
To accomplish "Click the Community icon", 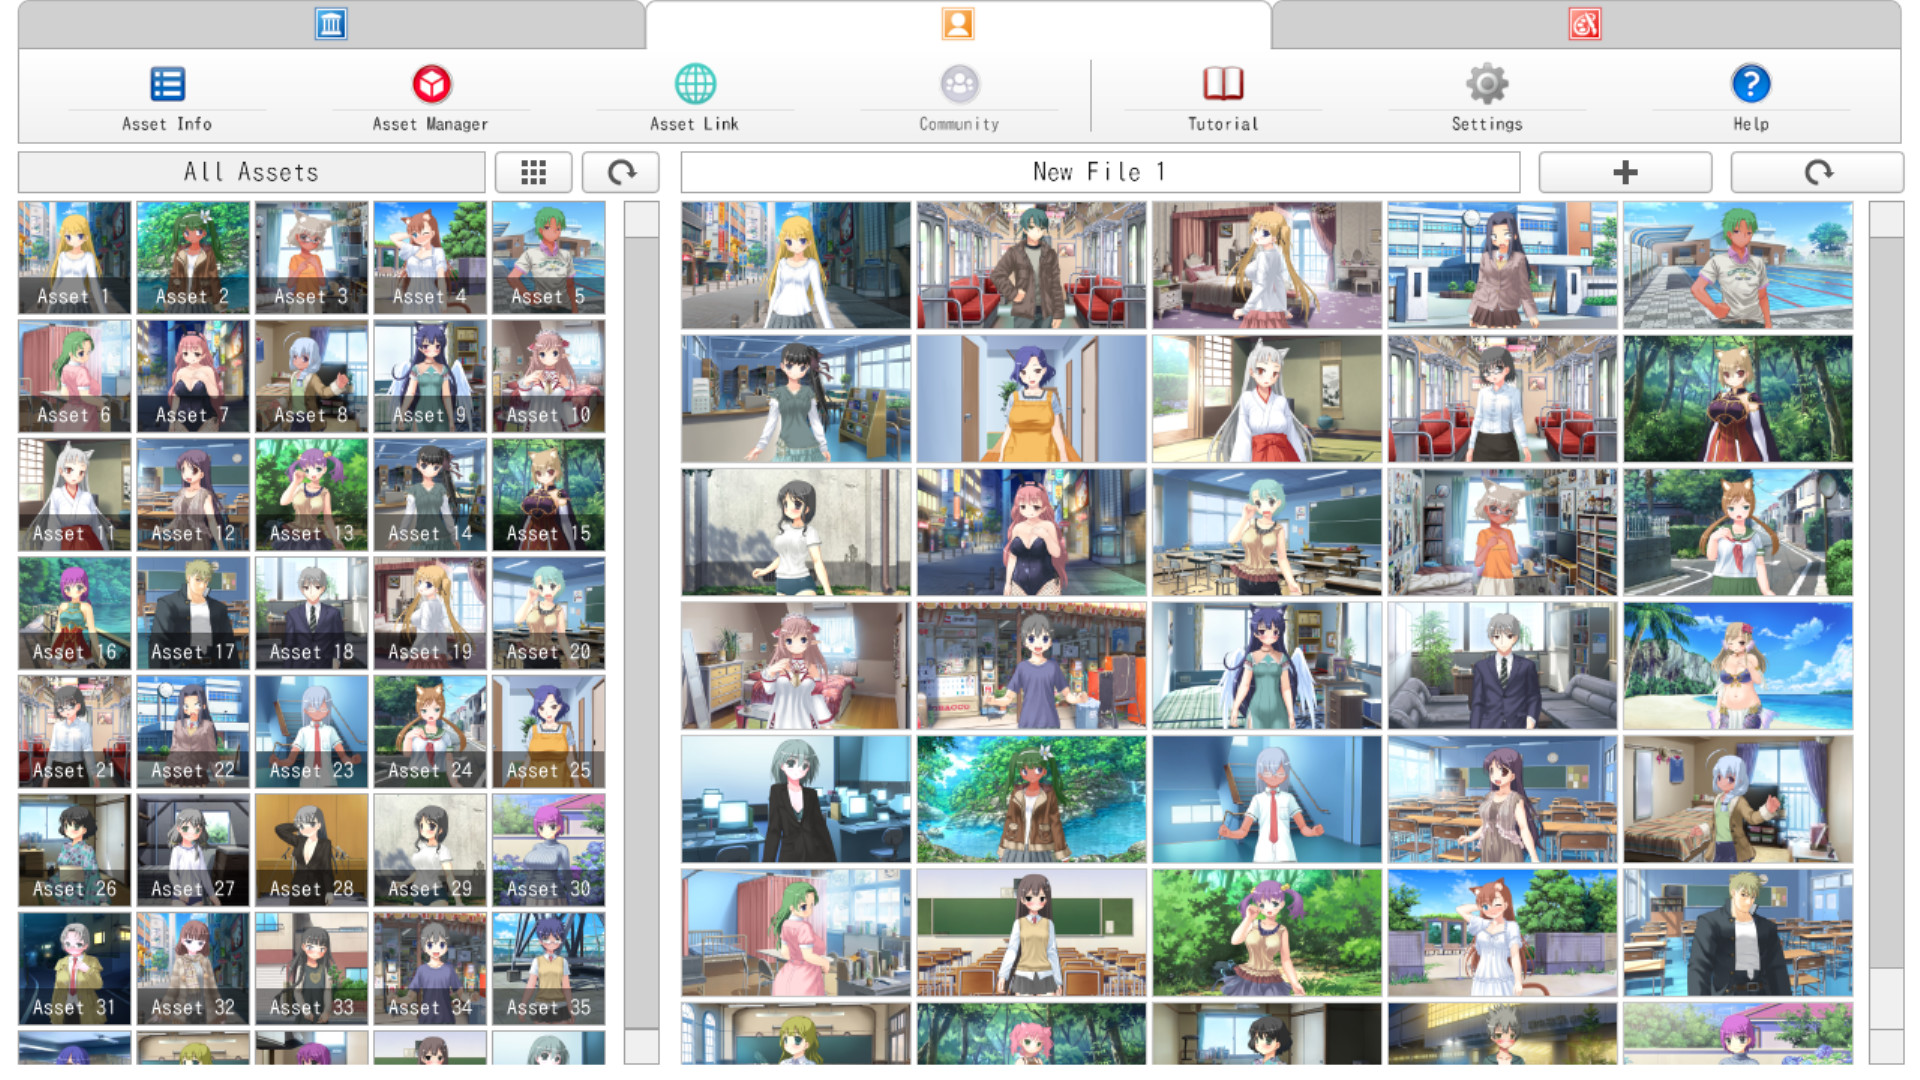I will [x=959, y=97].
